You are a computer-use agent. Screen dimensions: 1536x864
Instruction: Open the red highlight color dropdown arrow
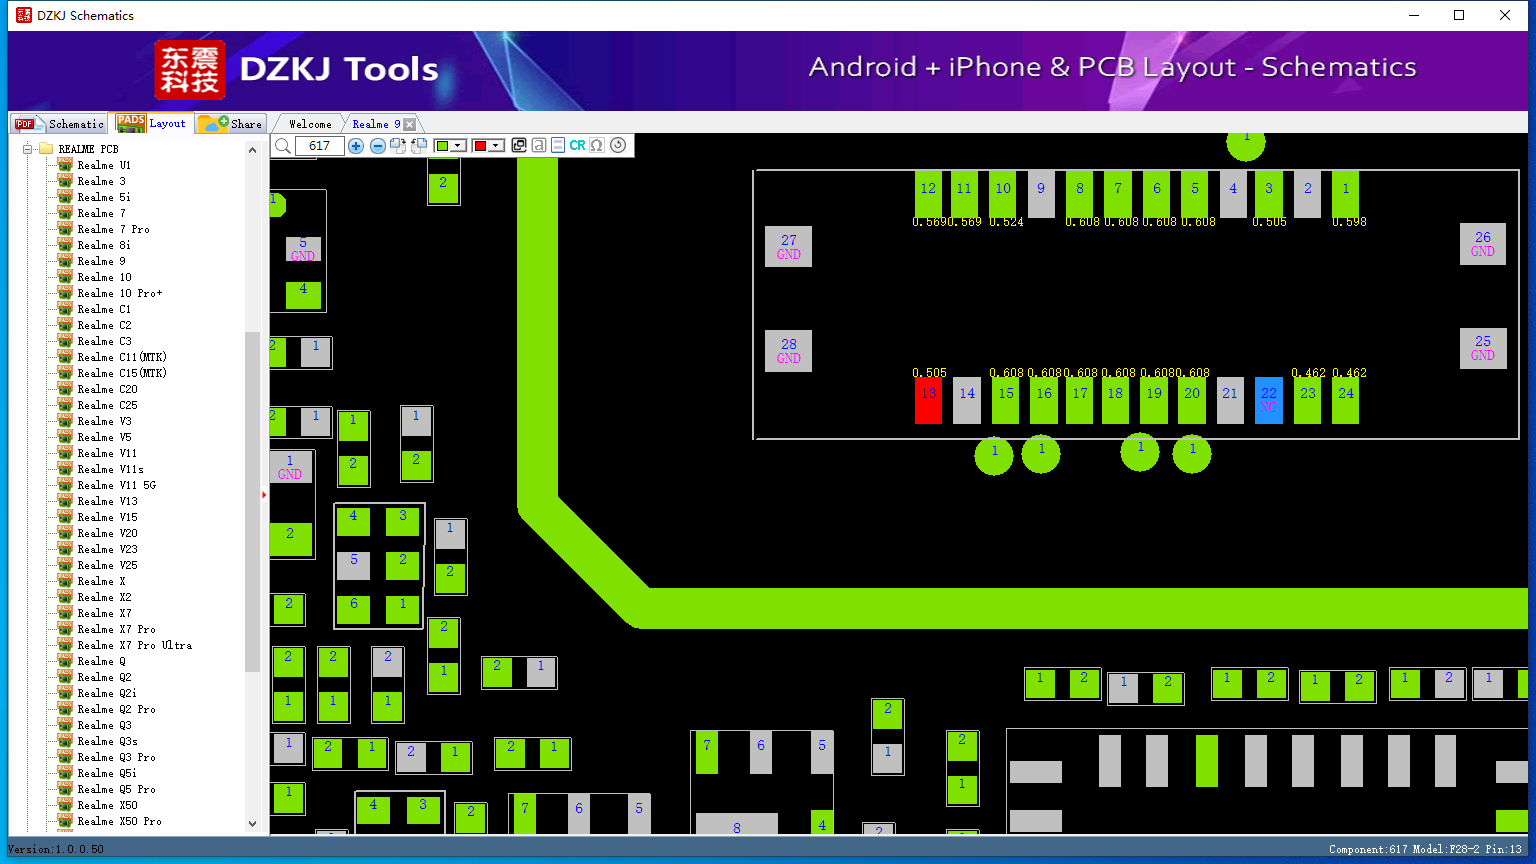coord(496,146)
